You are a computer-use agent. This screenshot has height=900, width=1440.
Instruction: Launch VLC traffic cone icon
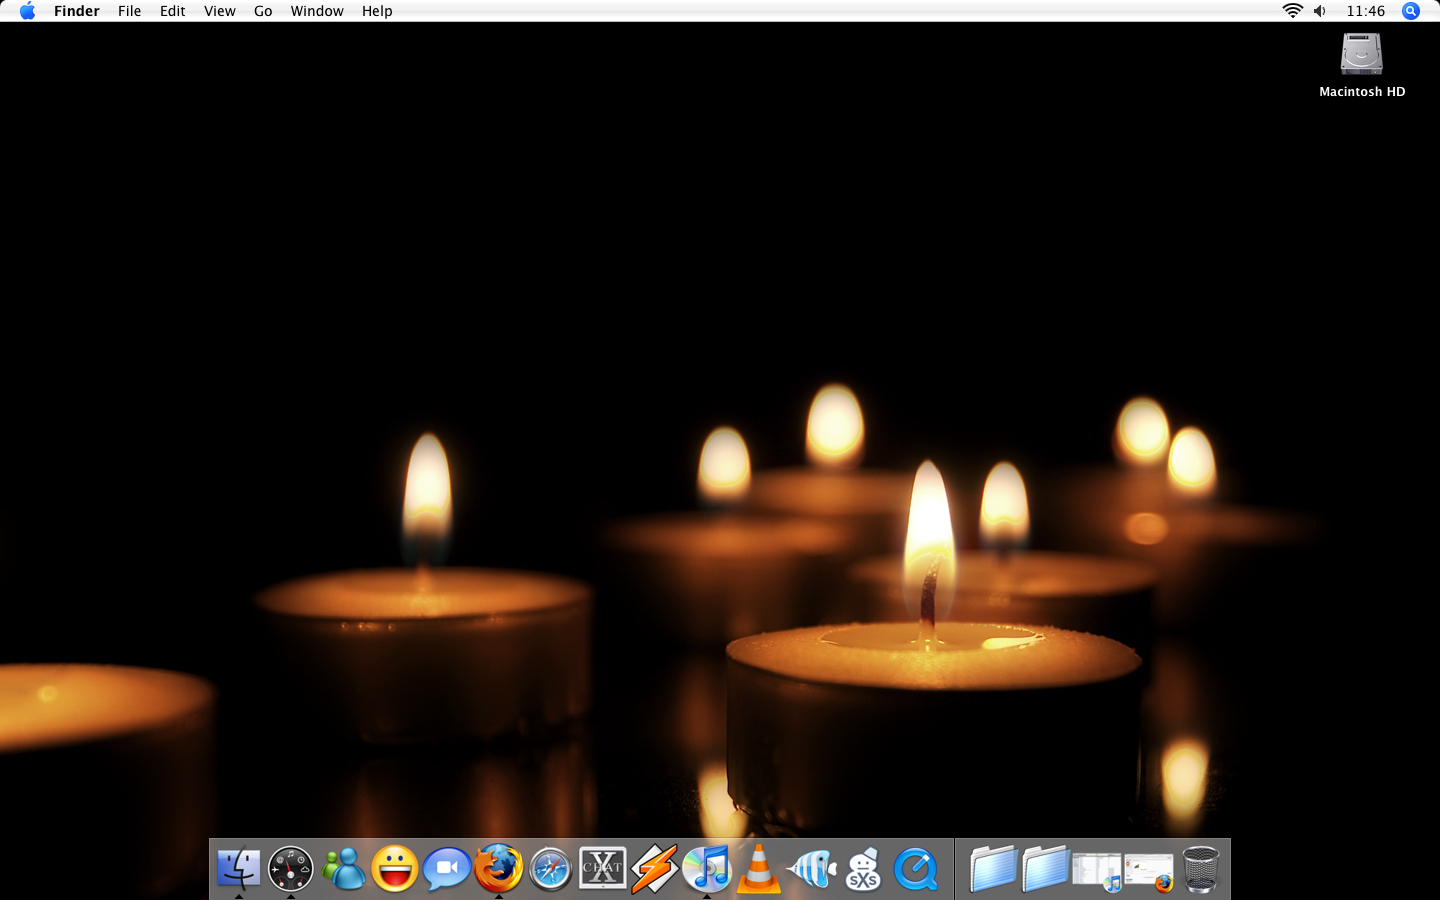coord(759,868)
